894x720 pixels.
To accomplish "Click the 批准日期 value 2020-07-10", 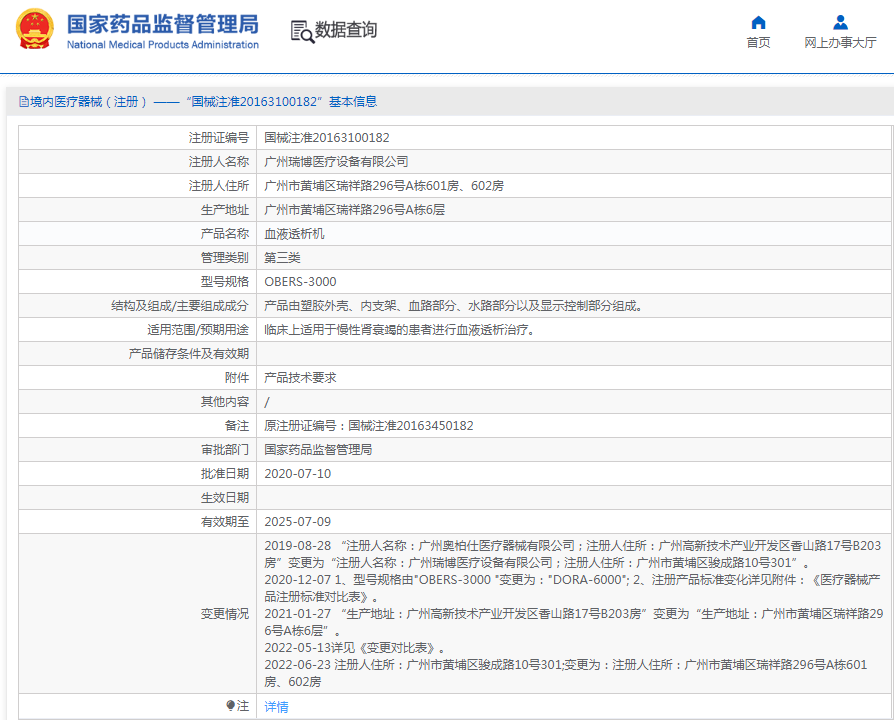I will [297, 474].
